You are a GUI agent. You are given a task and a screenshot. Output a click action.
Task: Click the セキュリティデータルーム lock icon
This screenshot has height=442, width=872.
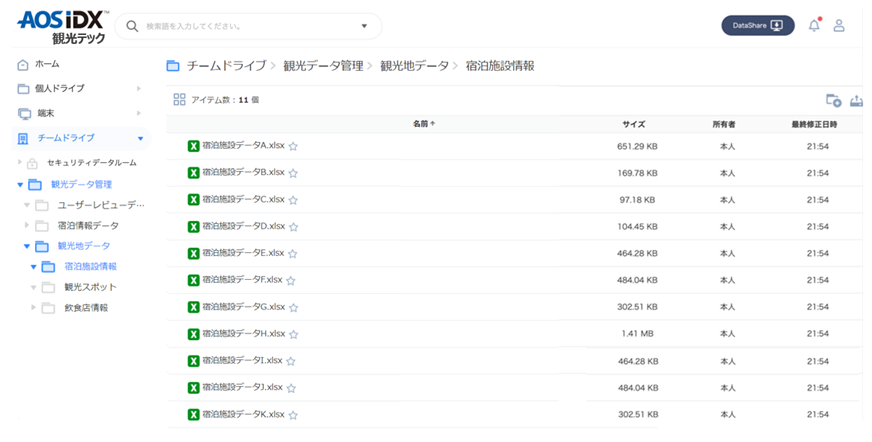coord(32,163)
